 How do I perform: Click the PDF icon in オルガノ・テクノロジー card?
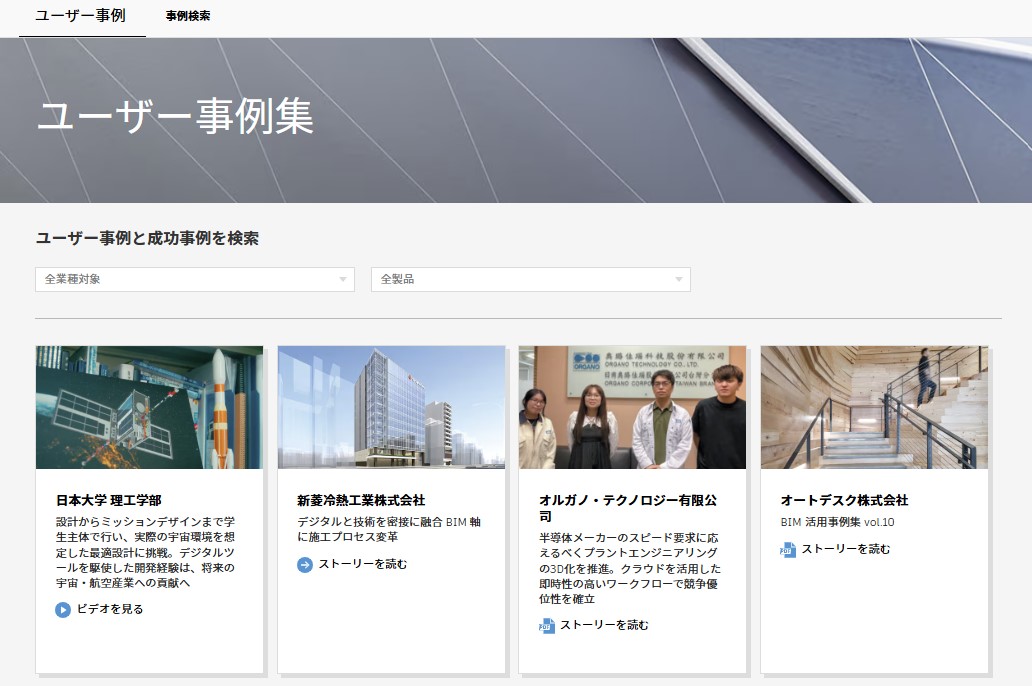coord(546,625)
